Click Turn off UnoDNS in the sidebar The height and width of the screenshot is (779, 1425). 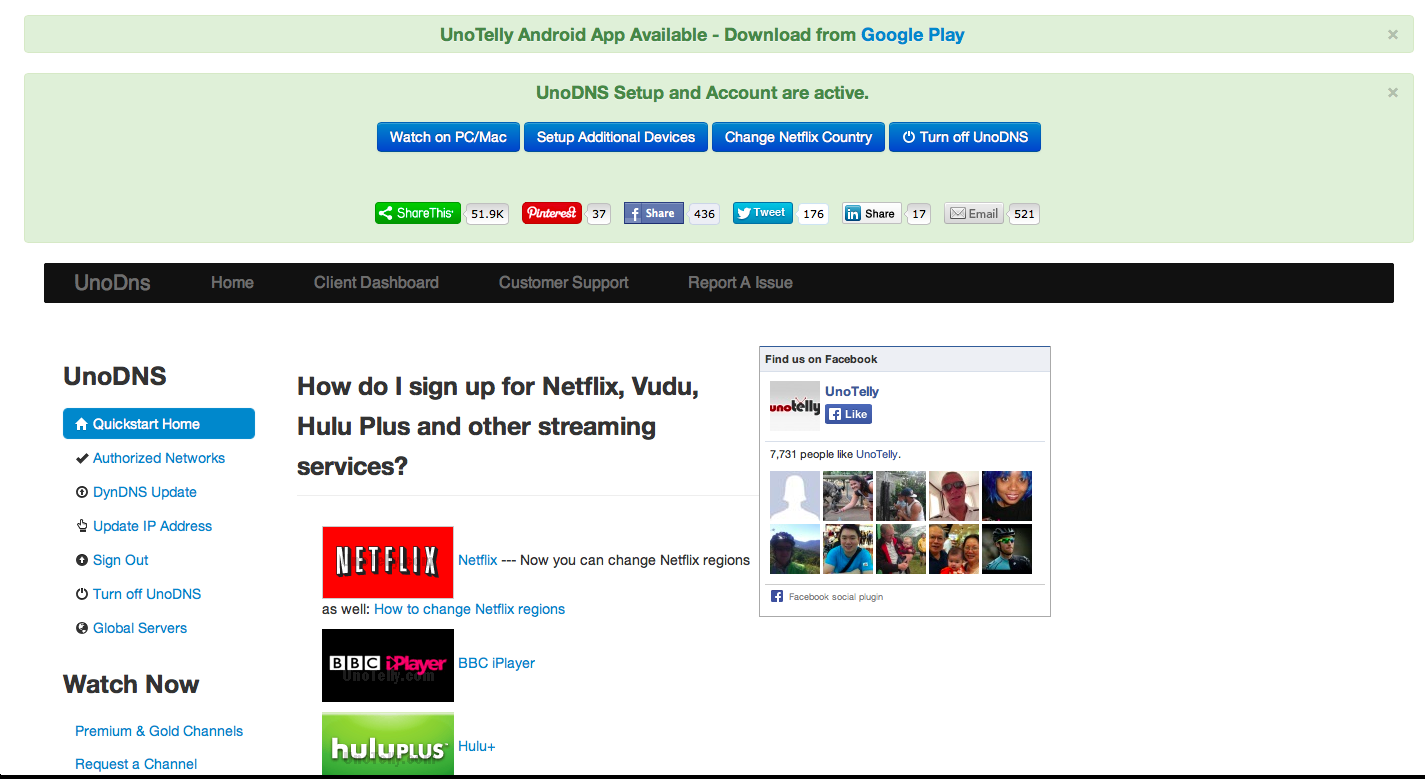pos(147,594)
